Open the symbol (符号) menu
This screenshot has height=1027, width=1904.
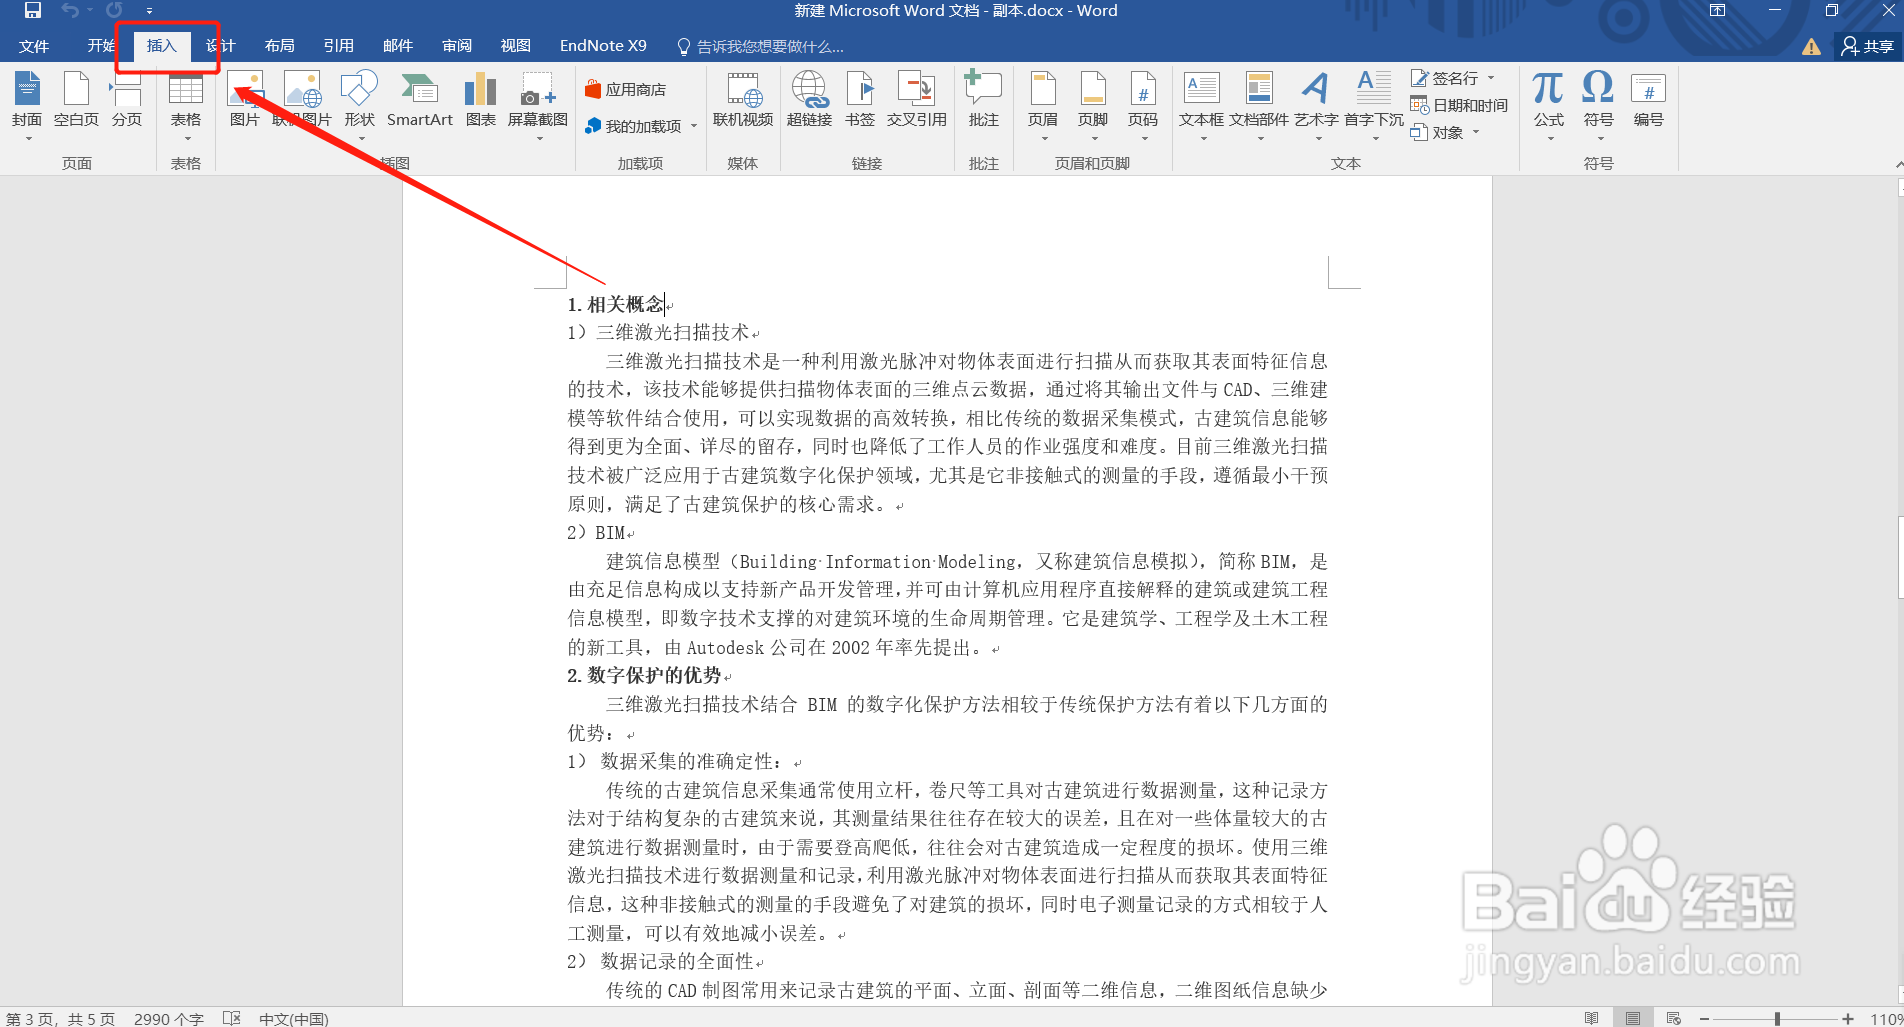(1598, 104)
